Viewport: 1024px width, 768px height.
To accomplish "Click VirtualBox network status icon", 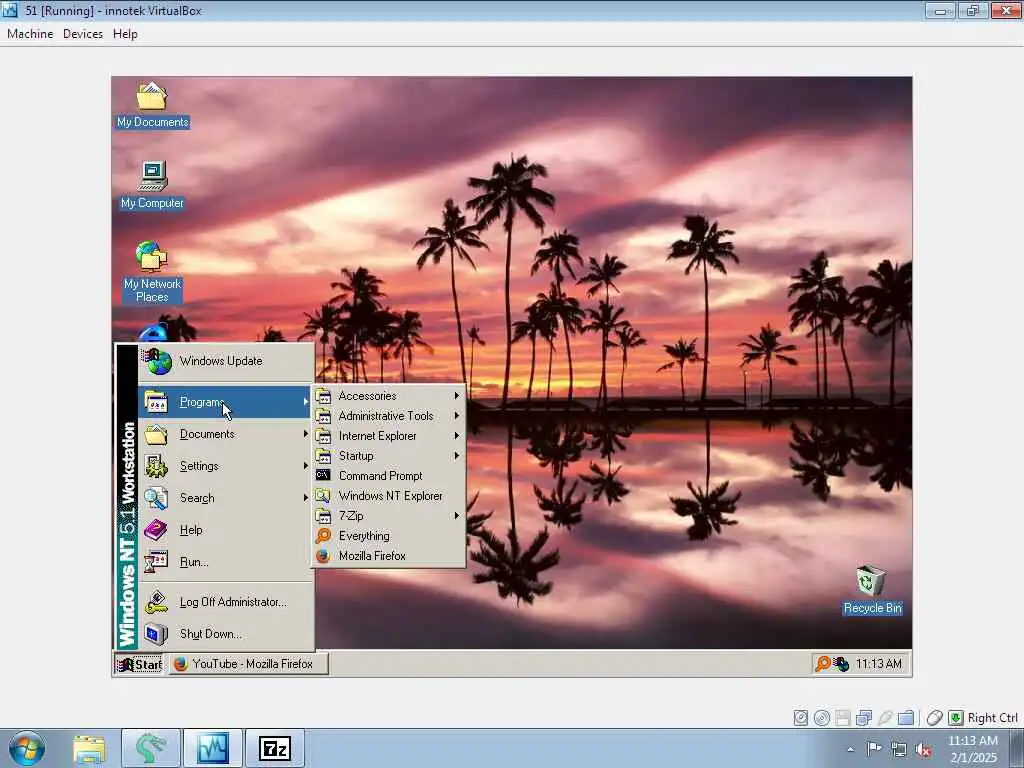I will [x=863, y=718].
